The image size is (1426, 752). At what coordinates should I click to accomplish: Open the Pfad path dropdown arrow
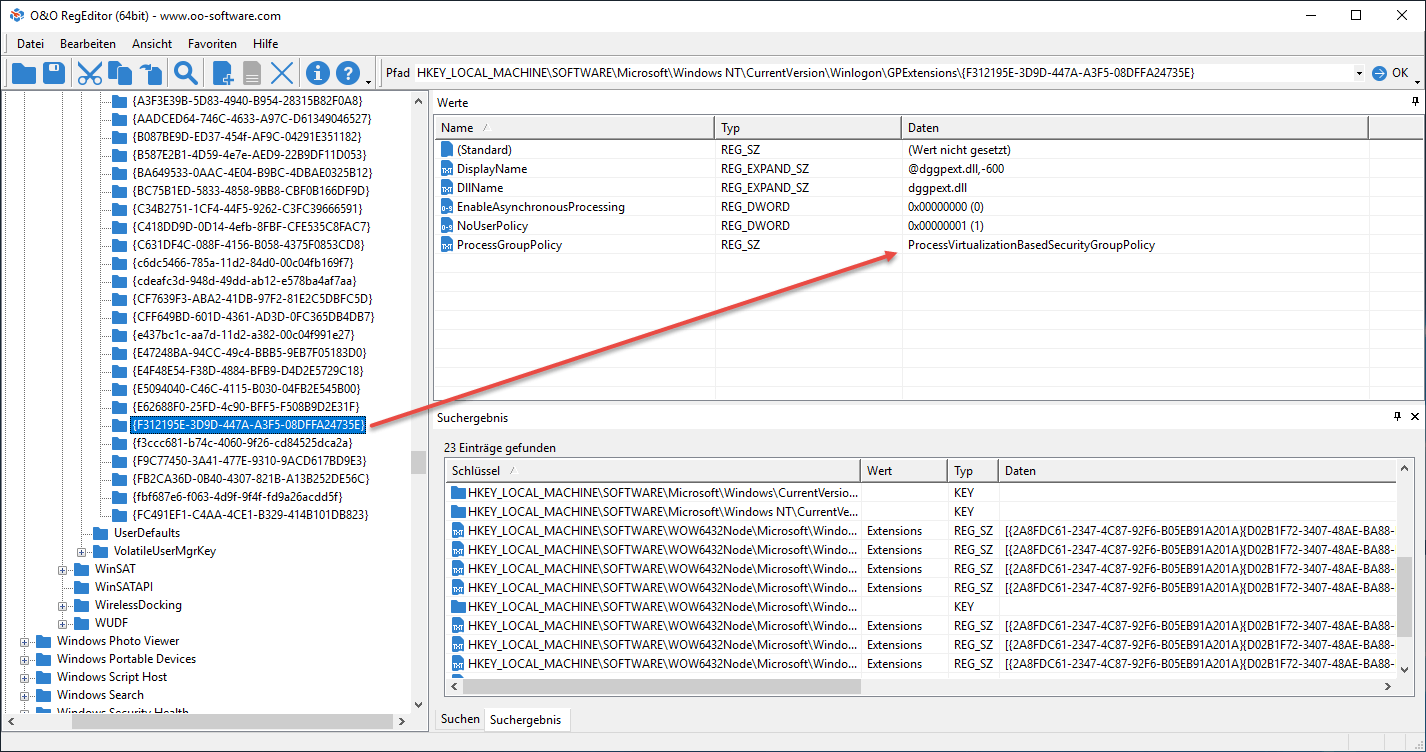click(x=1358, y=73)
